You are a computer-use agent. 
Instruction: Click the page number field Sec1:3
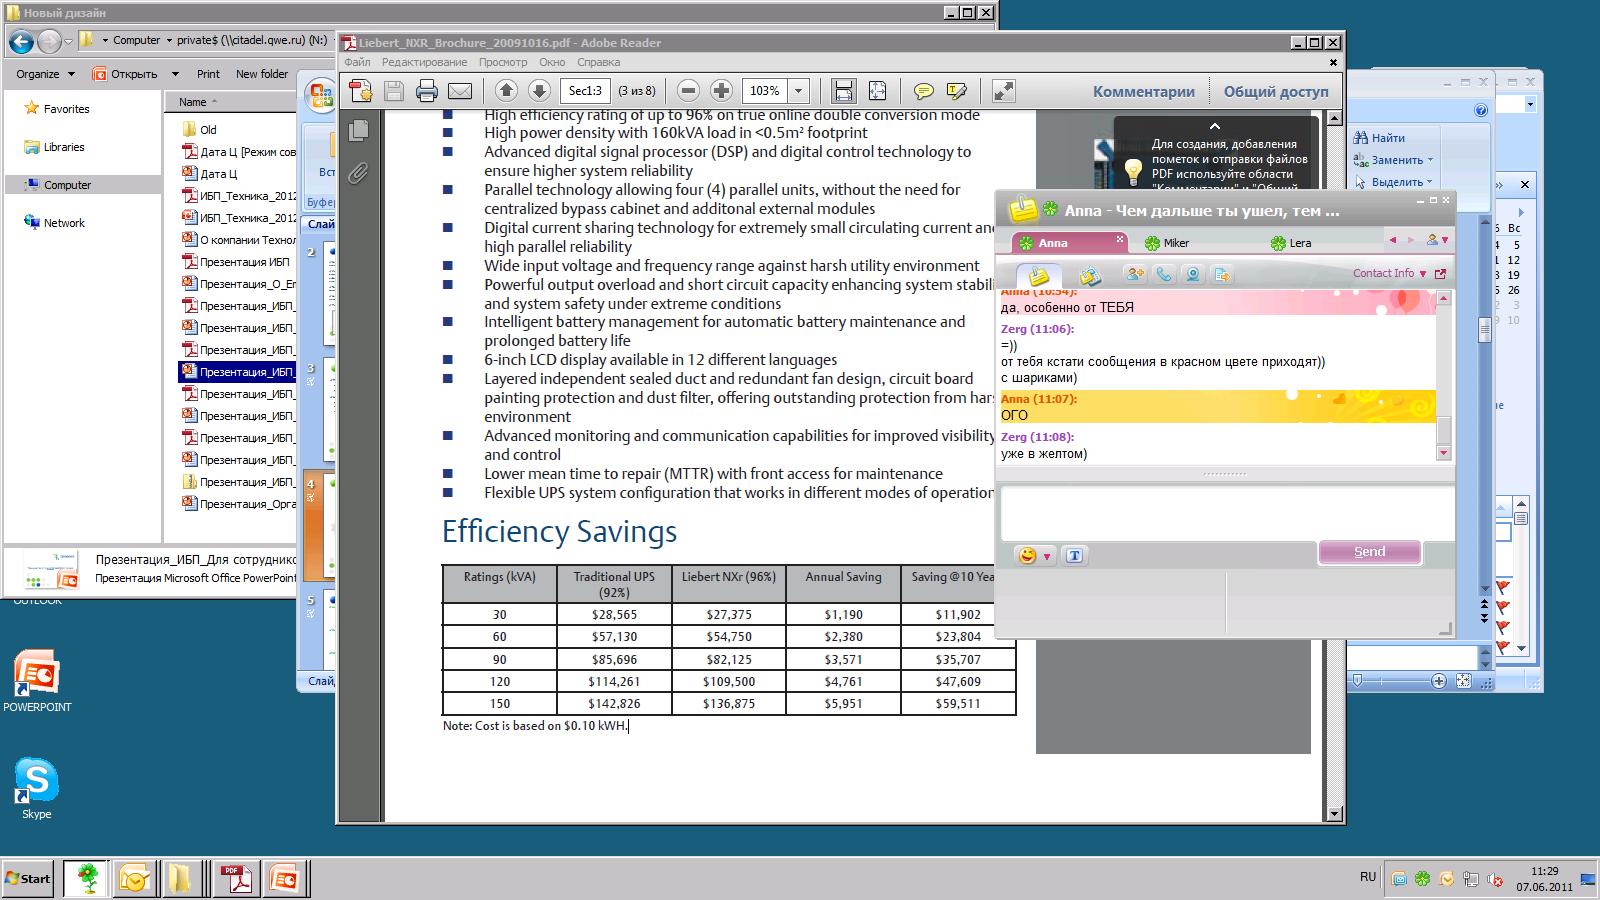coord(586,91)
